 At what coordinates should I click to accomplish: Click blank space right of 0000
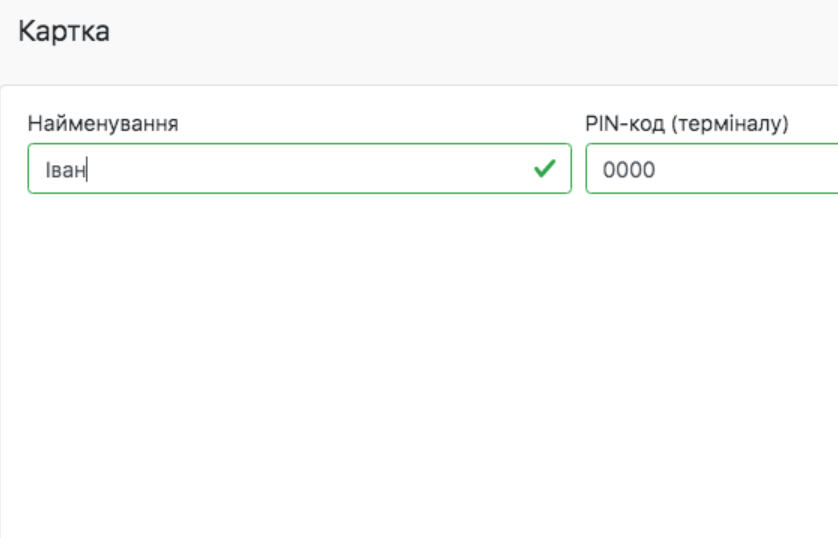pos(750,169)
